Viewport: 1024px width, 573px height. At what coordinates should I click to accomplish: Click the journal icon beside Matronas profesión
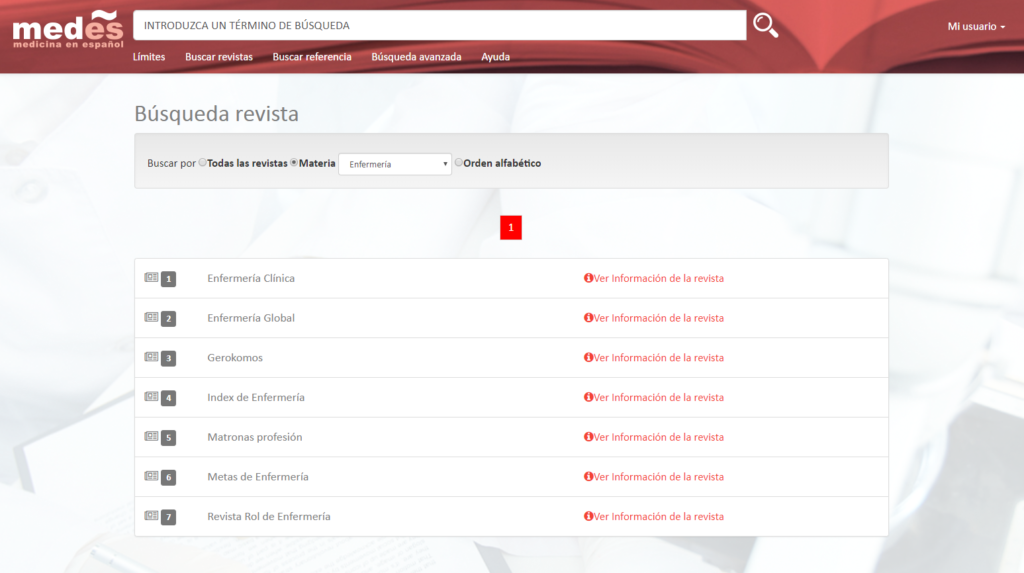click(x=152, y=437)
